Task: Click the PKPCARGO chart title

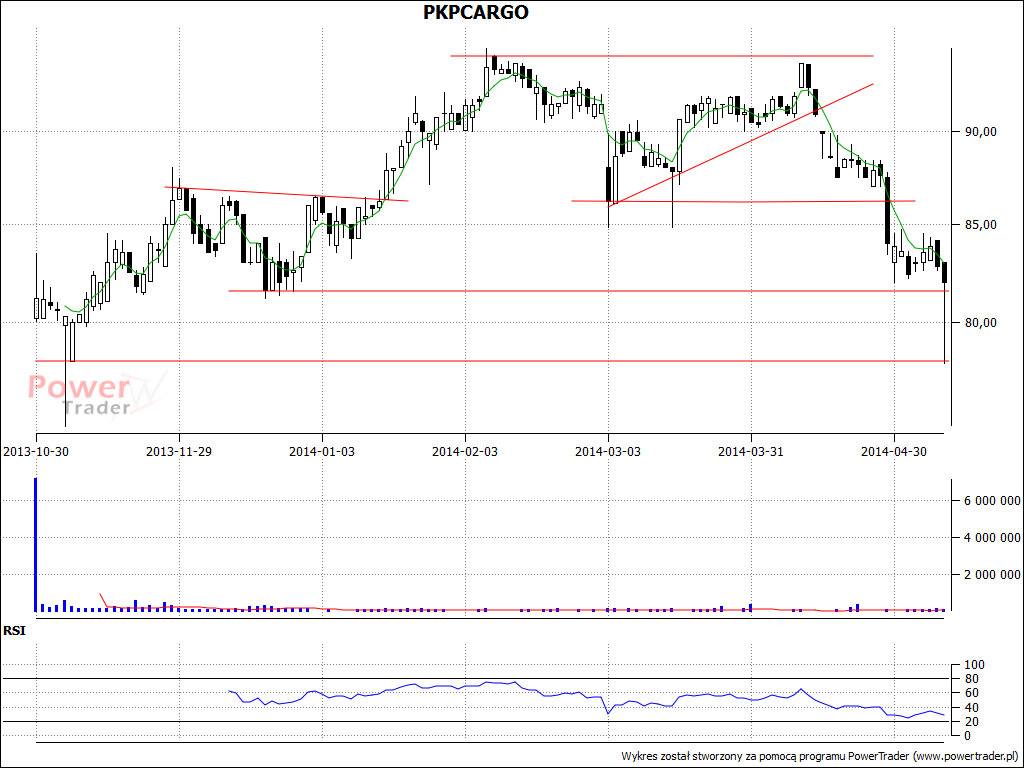Action: (x=476, y=12)
